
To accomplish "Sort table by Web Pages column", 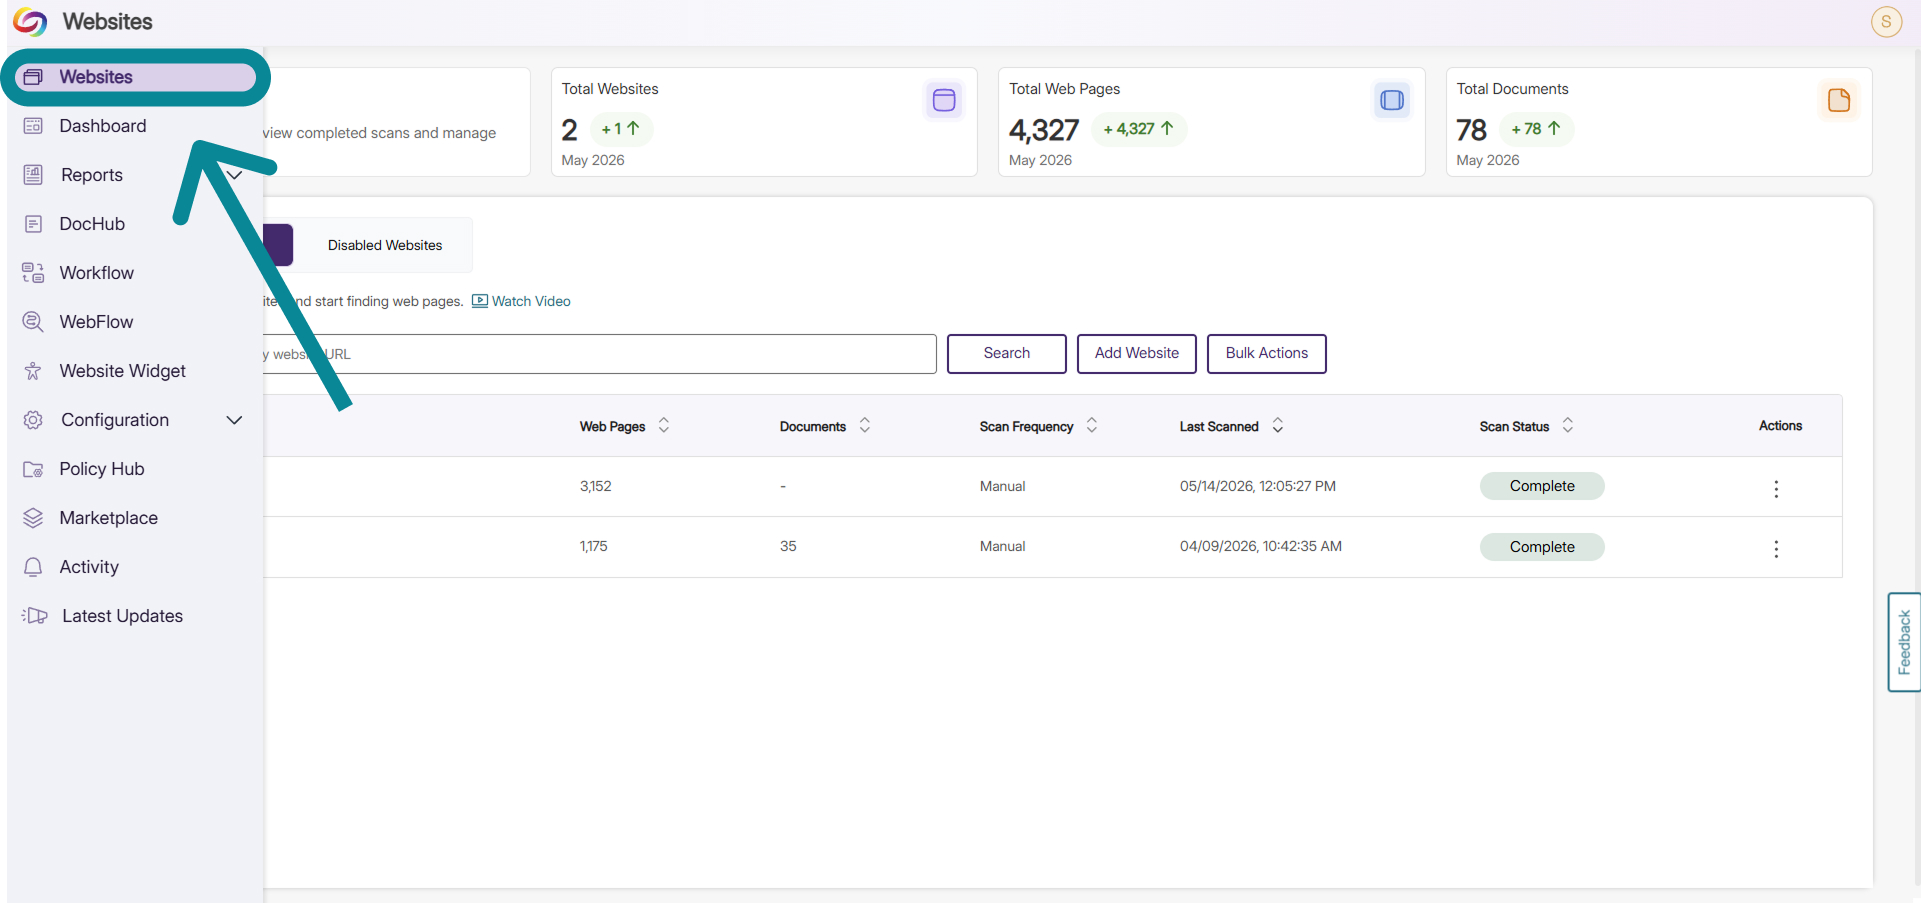I will 664,426.
